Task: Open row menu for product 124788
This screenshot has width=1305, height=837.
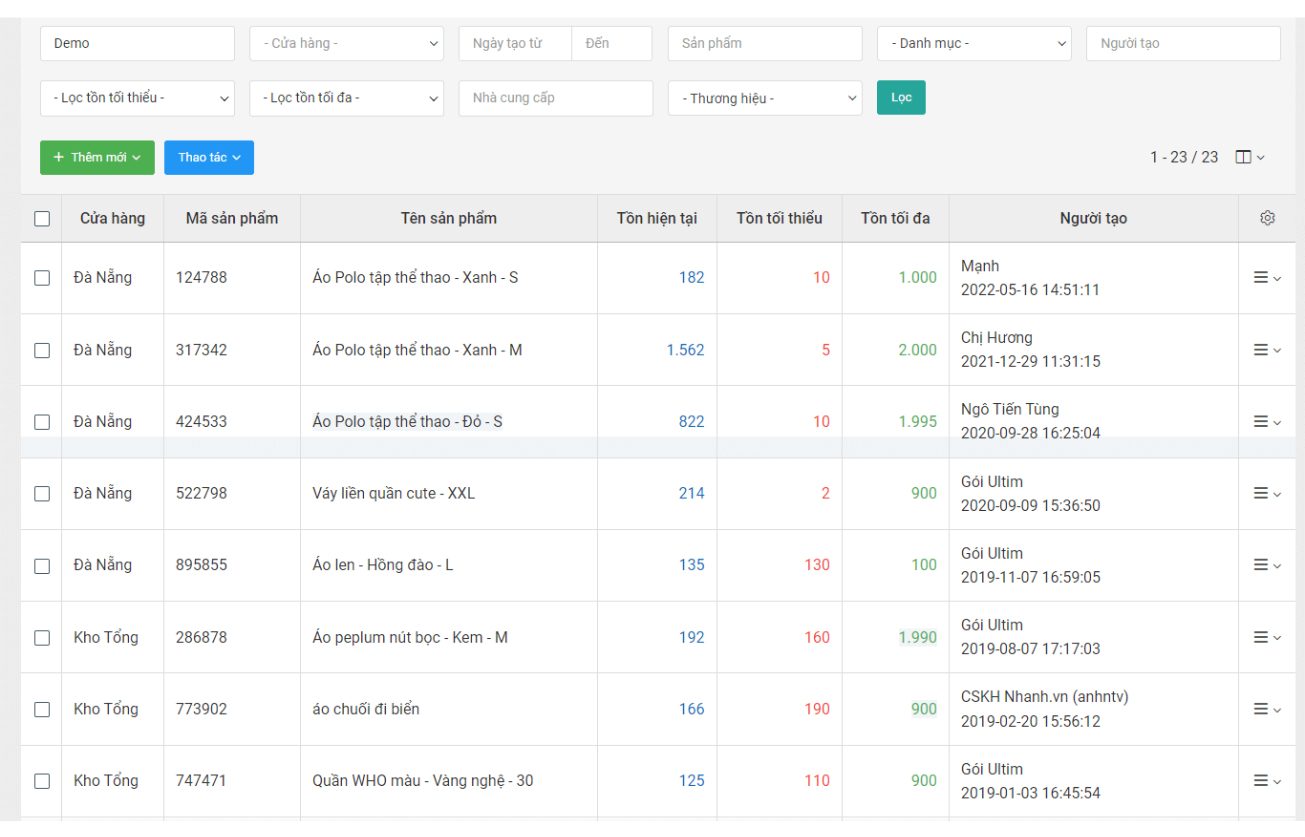Action: 1266,278
